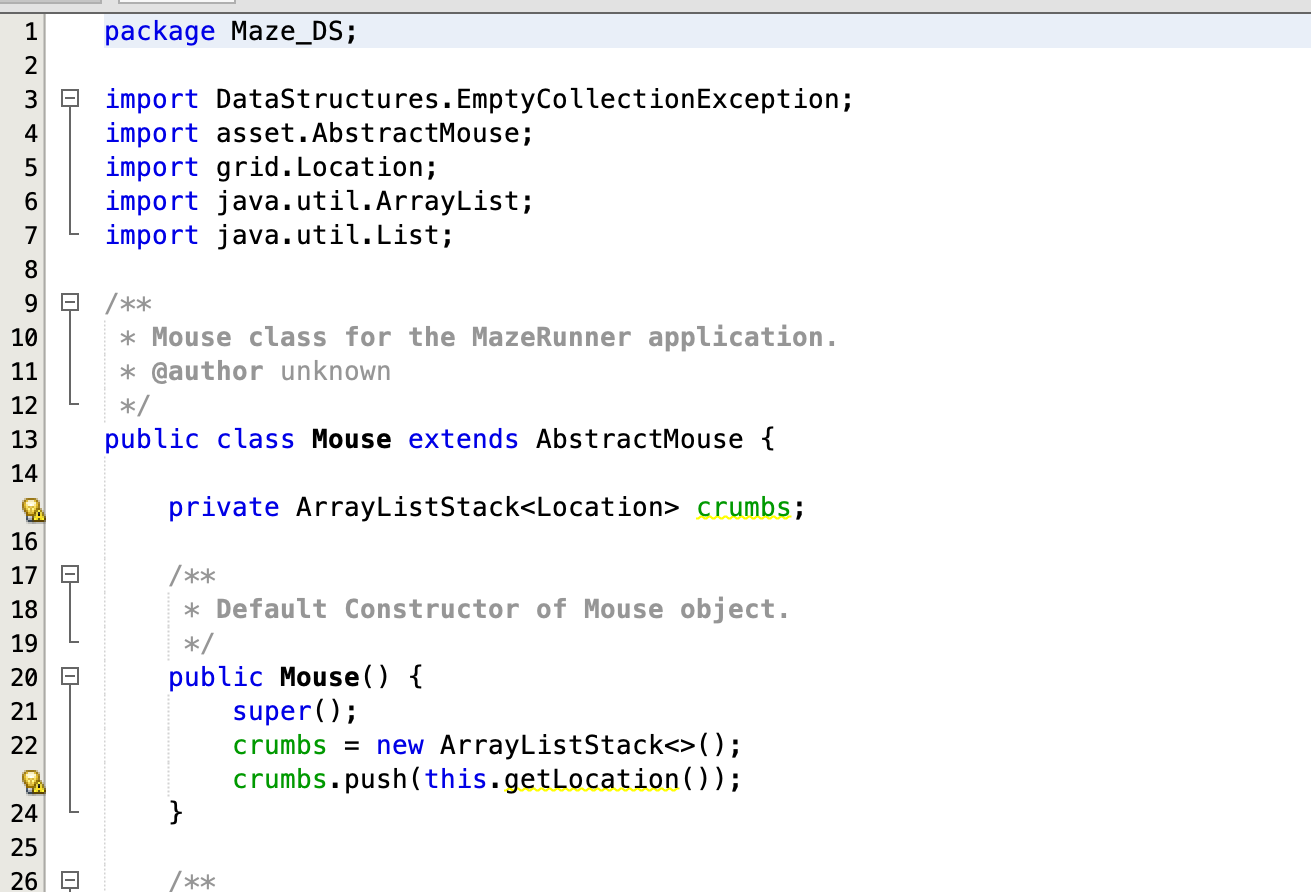Place cursor on the package Maze_DS declaration

click(230, 31)
